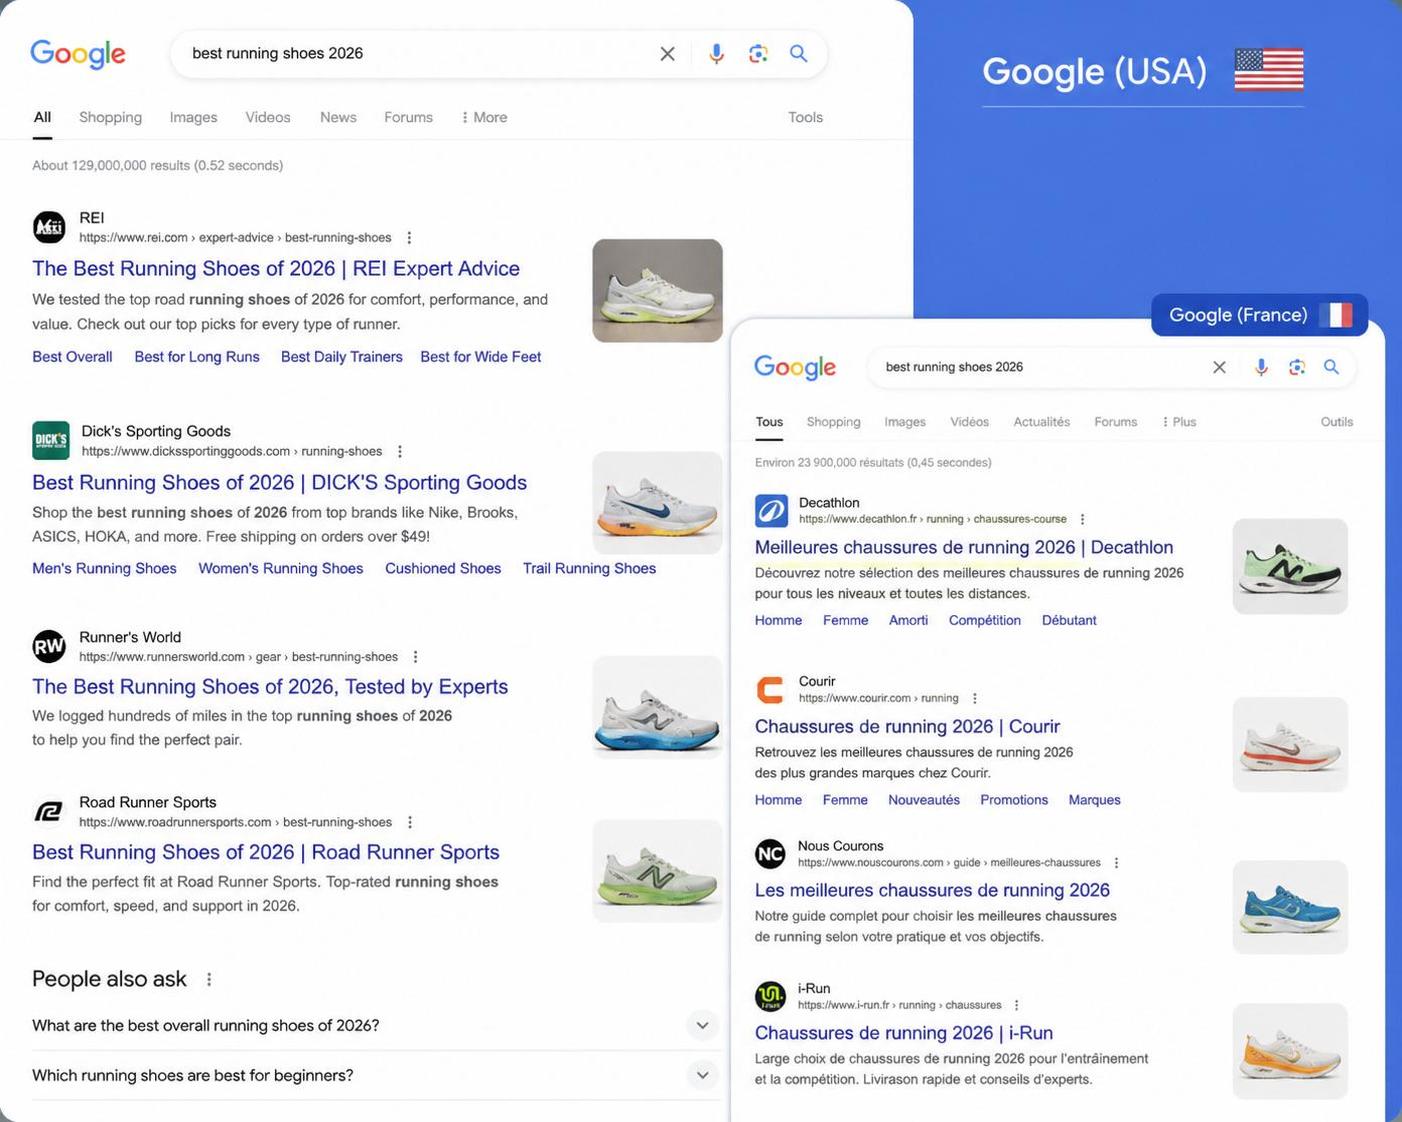Image resolution: width=1402 pixels, height=1122 pixels.
Task: Click the Dick's Sporting Goods shoe thumbnail
Action: 657,503
